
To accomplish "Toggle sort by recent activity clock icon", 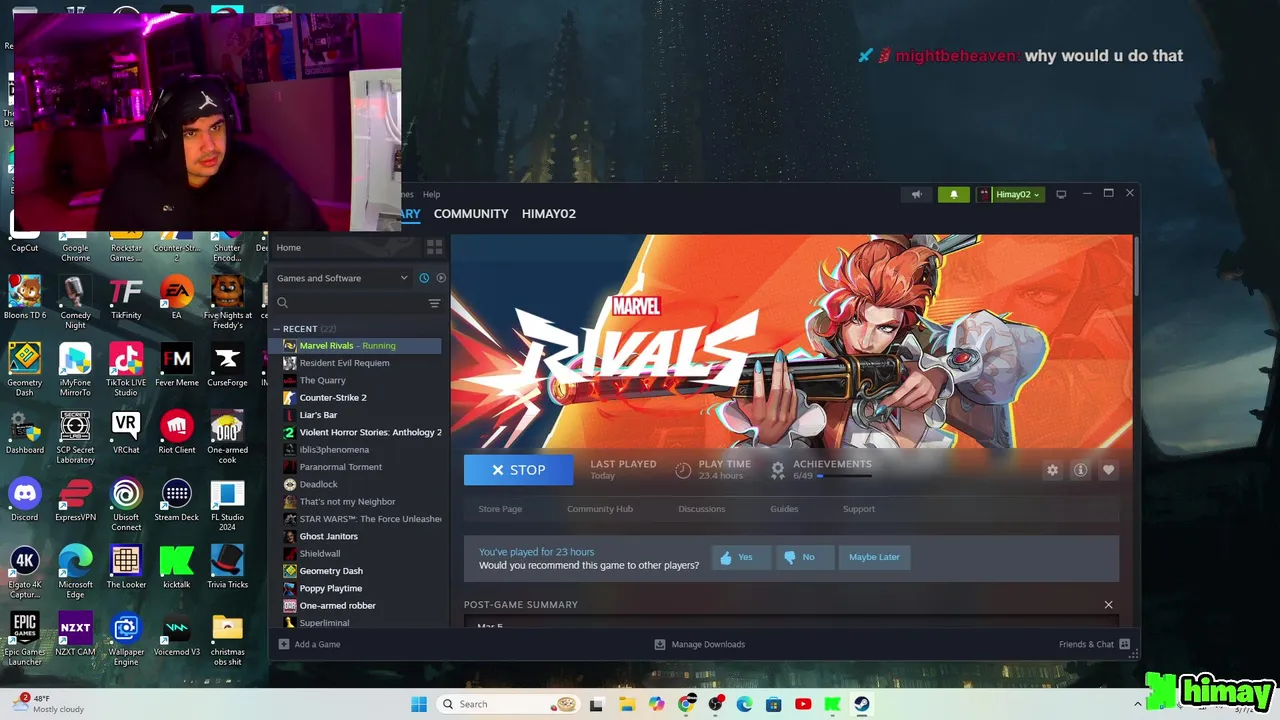I will (x=424, y=278).
